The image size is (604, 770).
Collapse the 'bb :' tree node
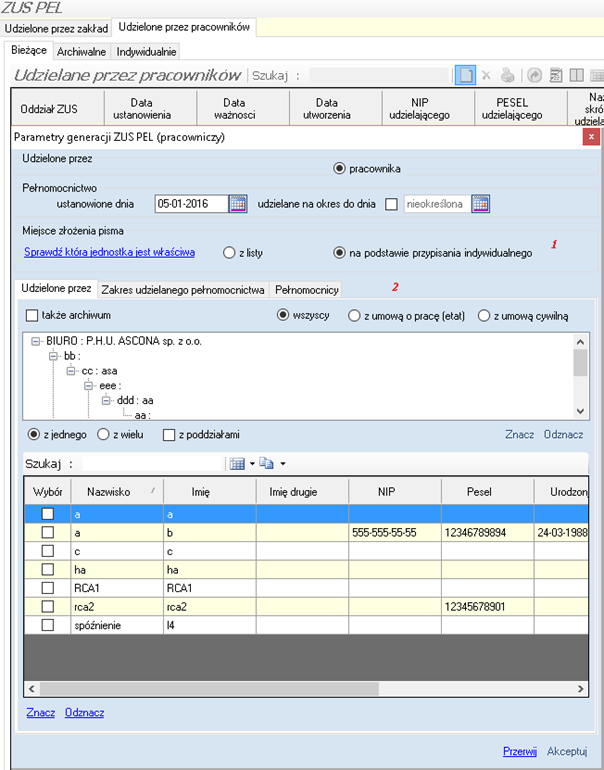(x=53, y=356)
